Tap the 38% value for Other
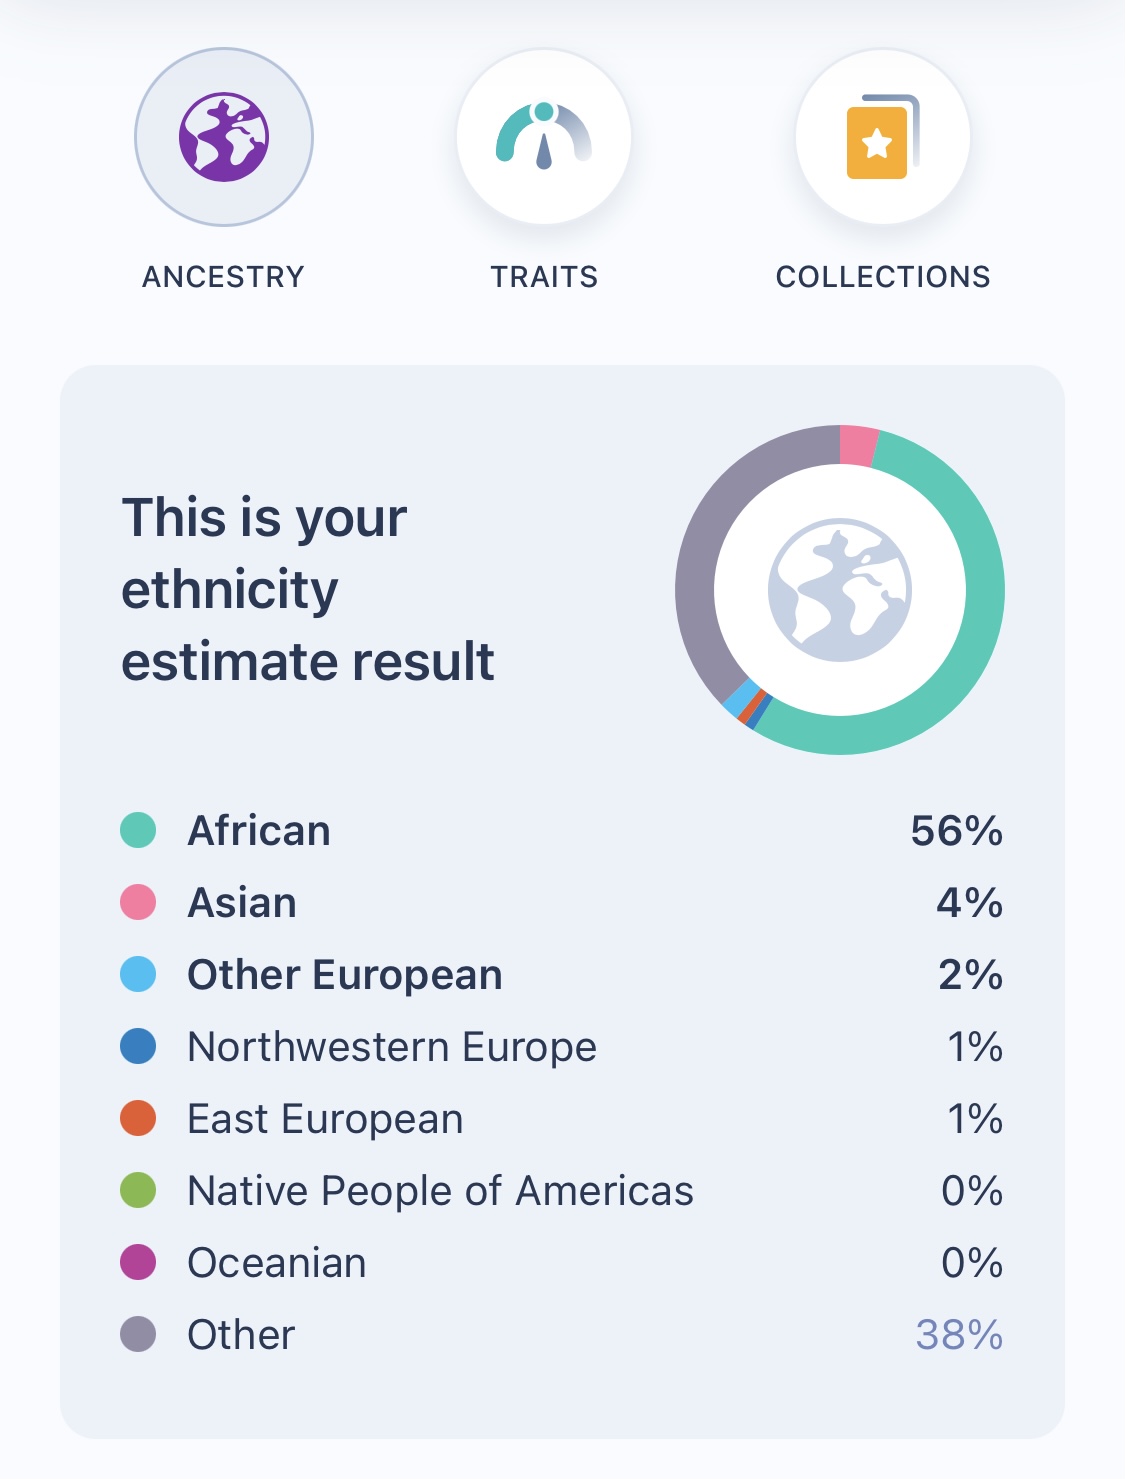 point(959,1334)
